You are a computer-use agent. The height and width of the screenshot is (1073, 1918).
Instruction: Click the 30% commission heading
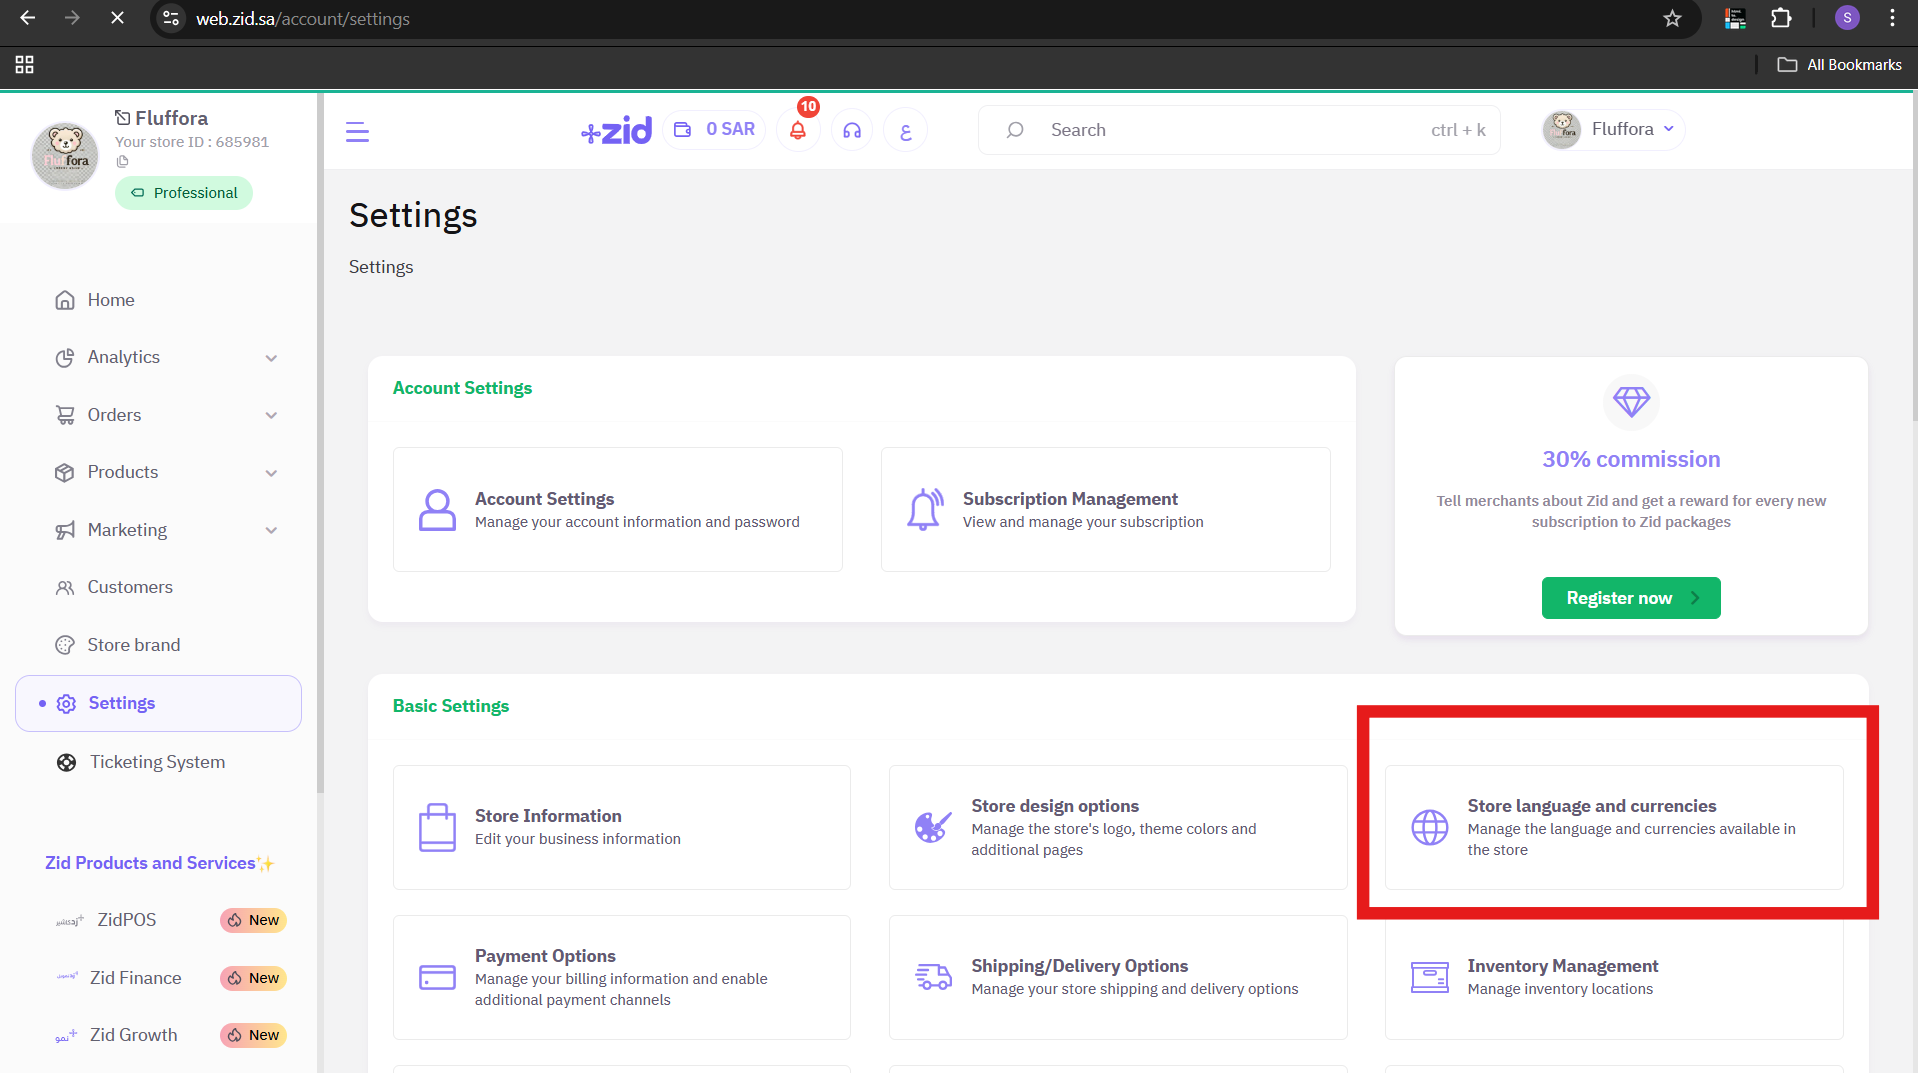pyautogui.click(x=1631, y=459)
